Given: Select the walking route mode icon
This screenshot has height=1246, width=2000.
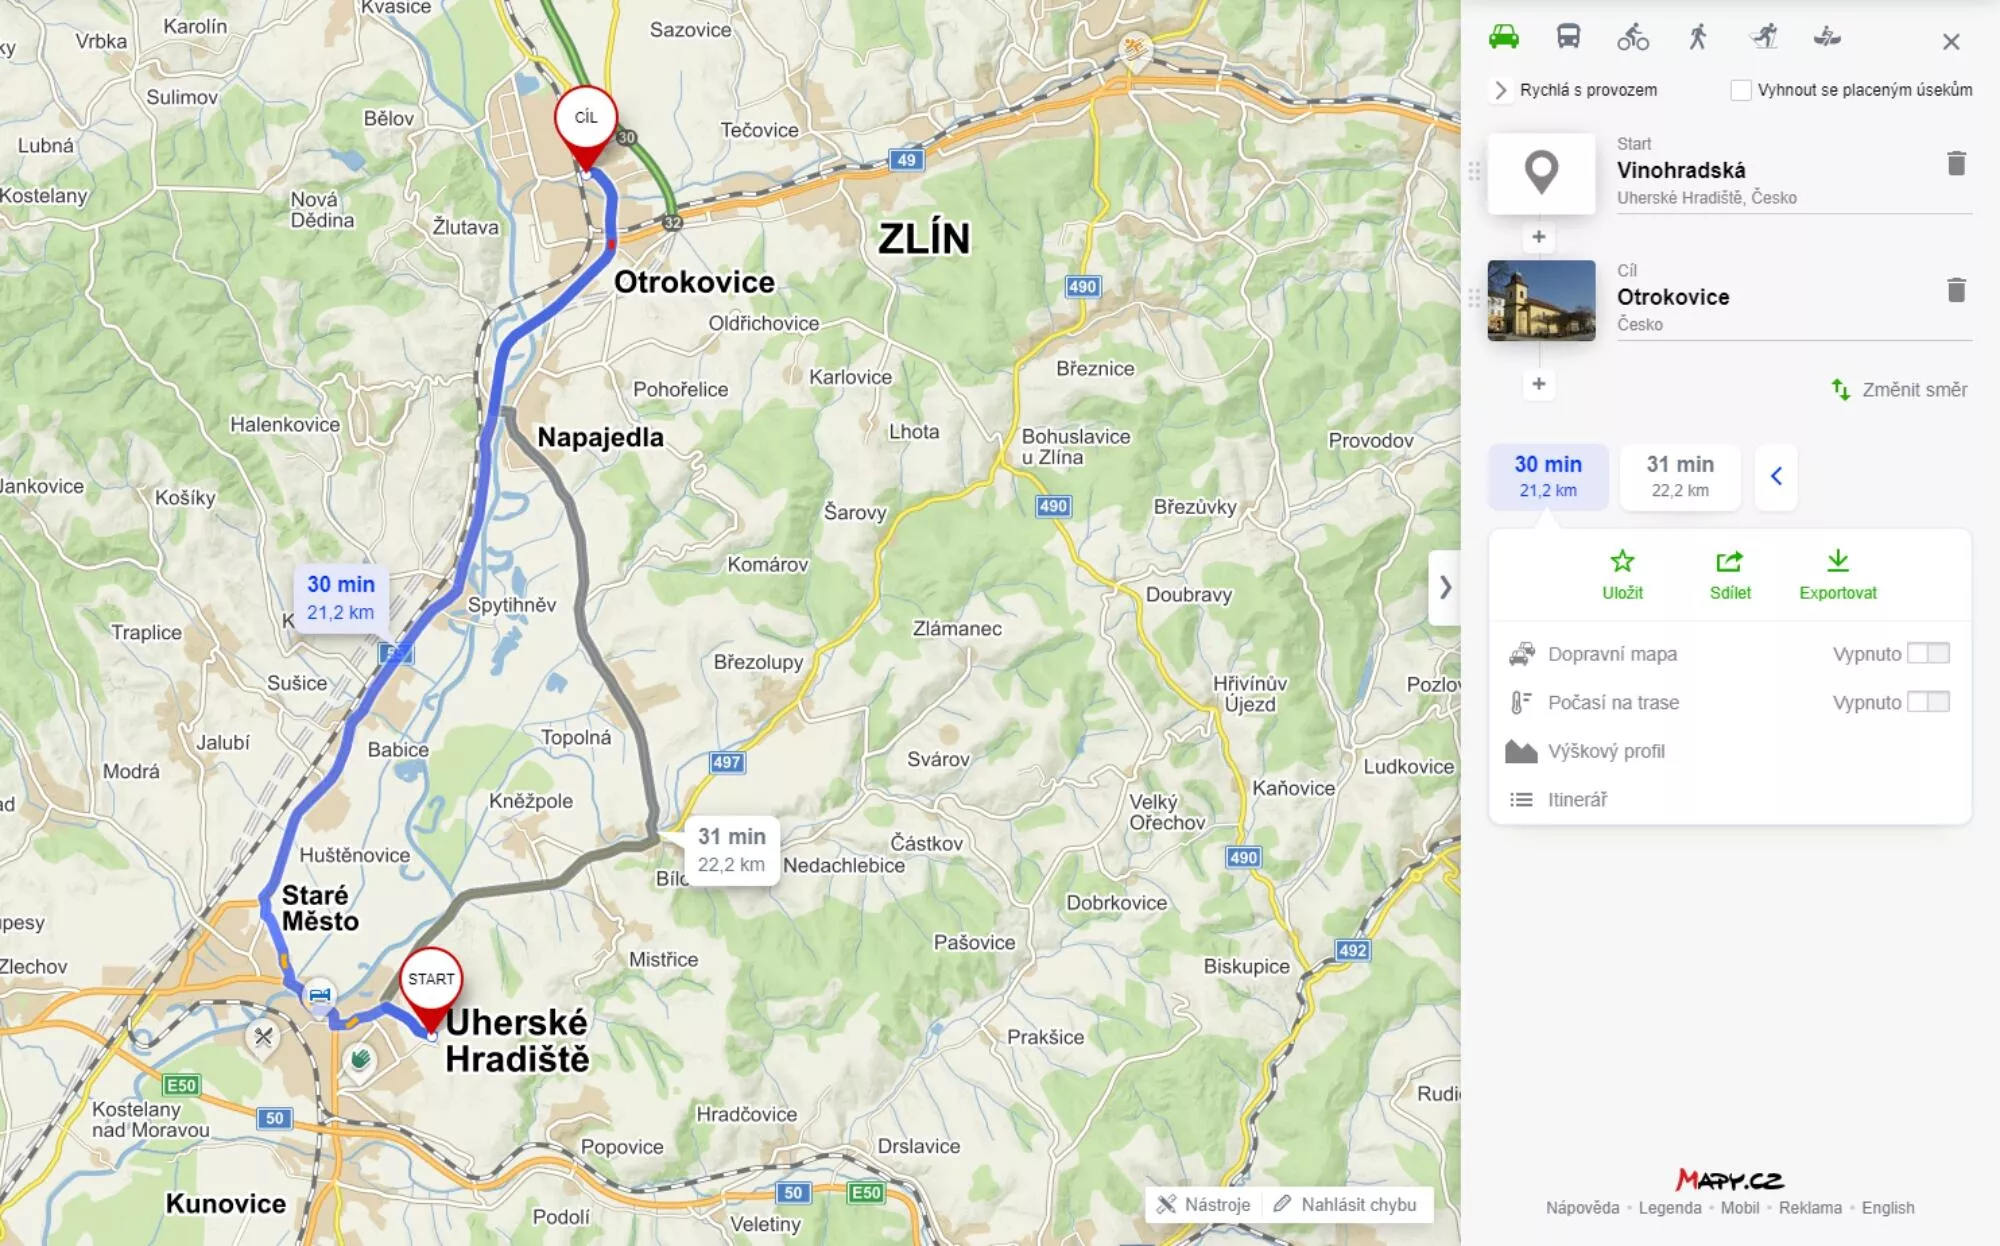Looking at the screenshot, I should pyautogui.click(x=1698, y=38).
